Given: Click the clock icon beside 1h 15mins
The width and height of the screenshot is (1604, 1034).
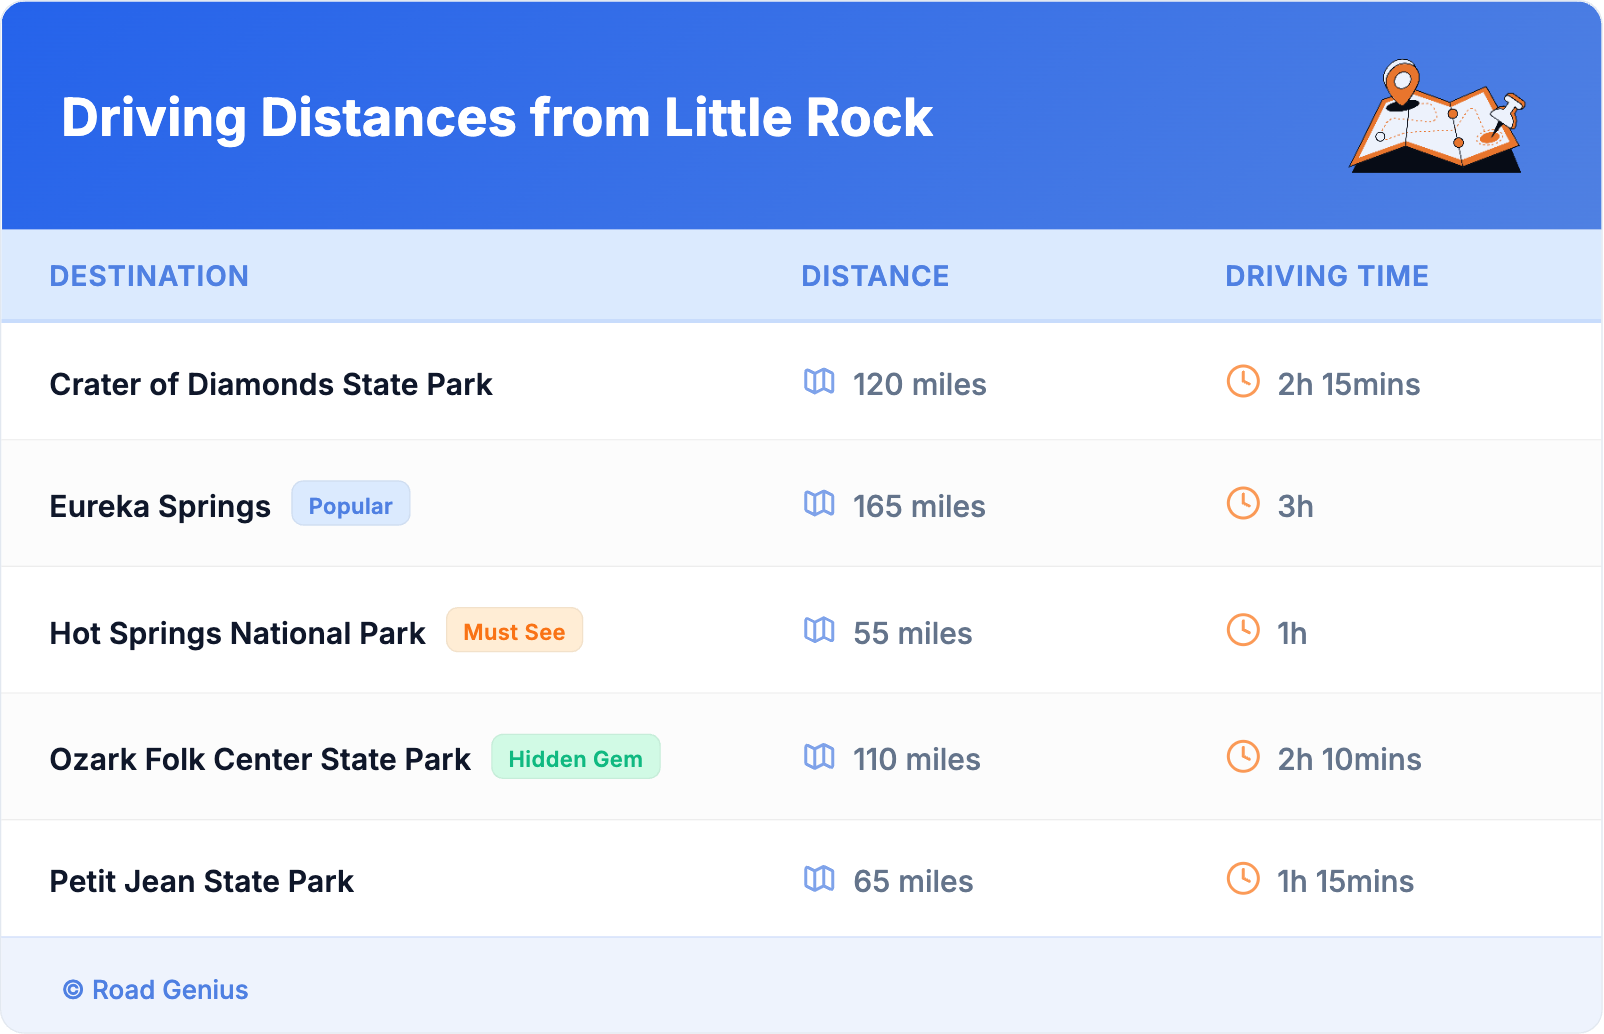Looking at the screenshot, I should click(x=1243, y=879).
